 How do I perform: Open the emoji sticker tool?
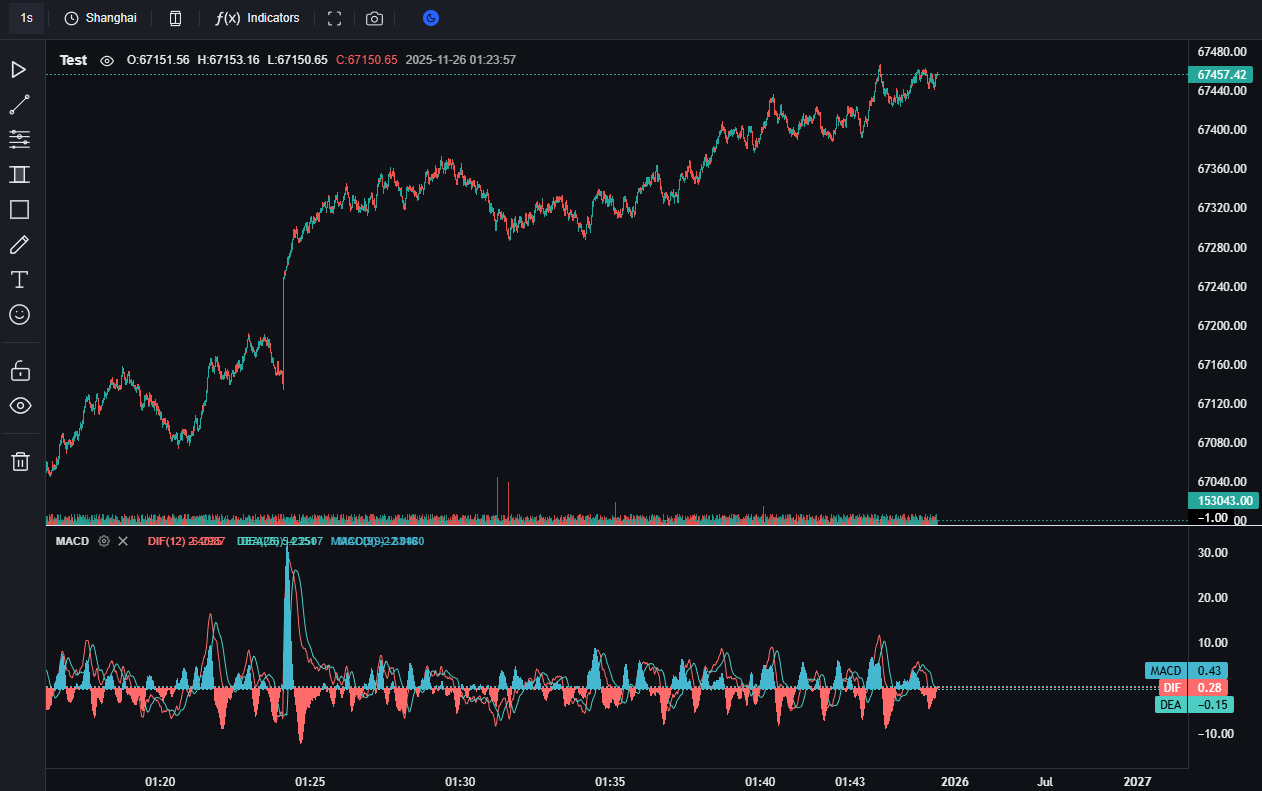19,314
